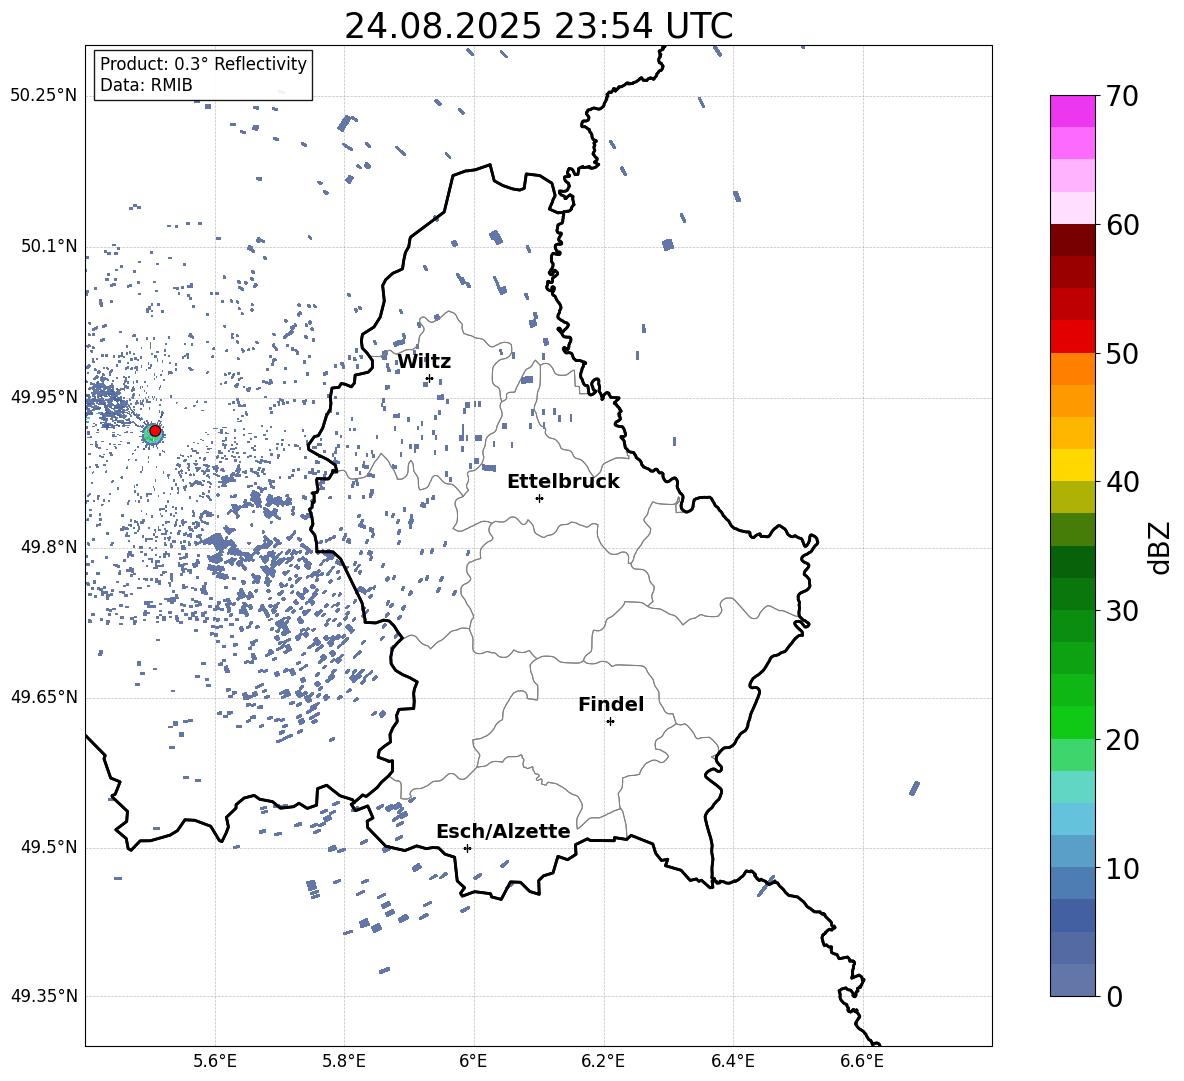
Task: Click the 50 dBZ colorbar tick label
Action: [x=1122, y=353]
